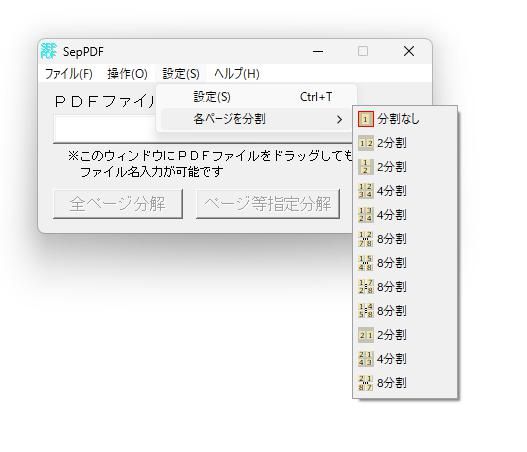Pick 8分割 icon ordered 1 2 ... 7 8
This screenshot has width=527, height=452.
tap(366, 239)
